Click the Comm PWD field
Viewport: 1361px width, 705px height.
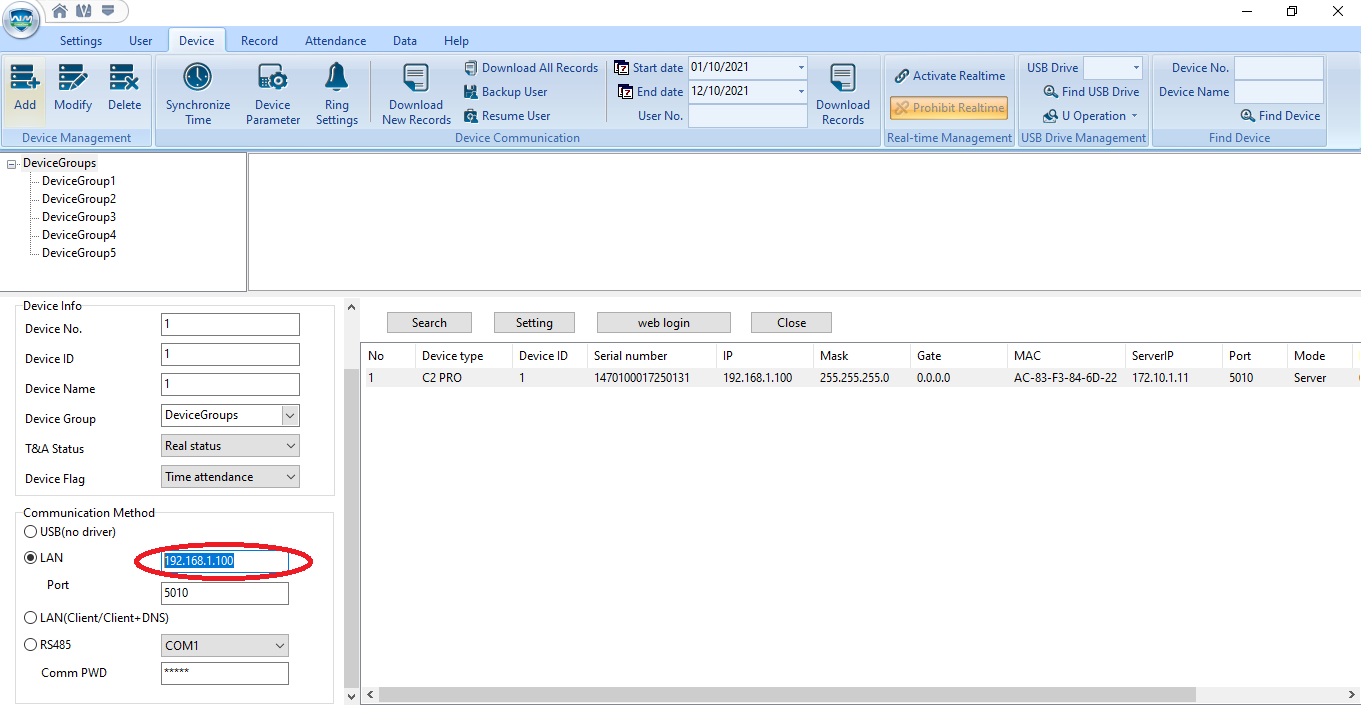click(225, 673)
